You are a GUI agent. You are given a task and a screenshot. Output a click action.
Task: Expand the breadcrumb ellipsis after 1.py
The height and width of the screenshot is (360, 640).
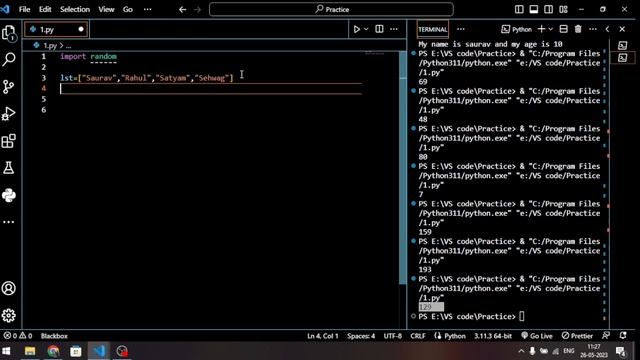coord(68,46)
